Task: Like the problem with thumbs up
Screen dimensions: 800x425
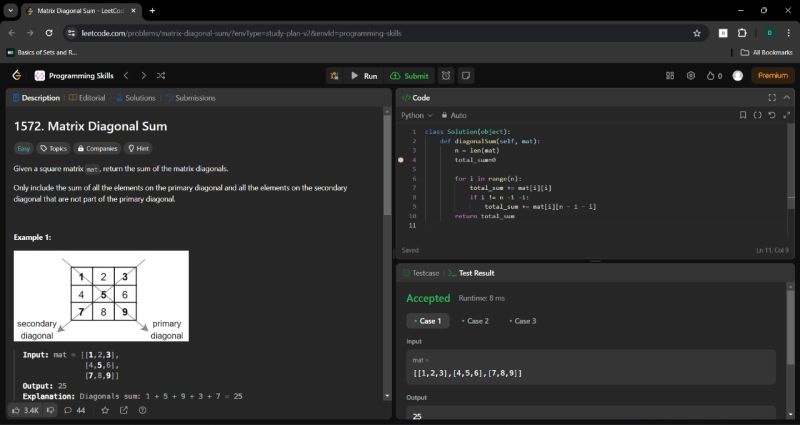Action: click(25, 410)
